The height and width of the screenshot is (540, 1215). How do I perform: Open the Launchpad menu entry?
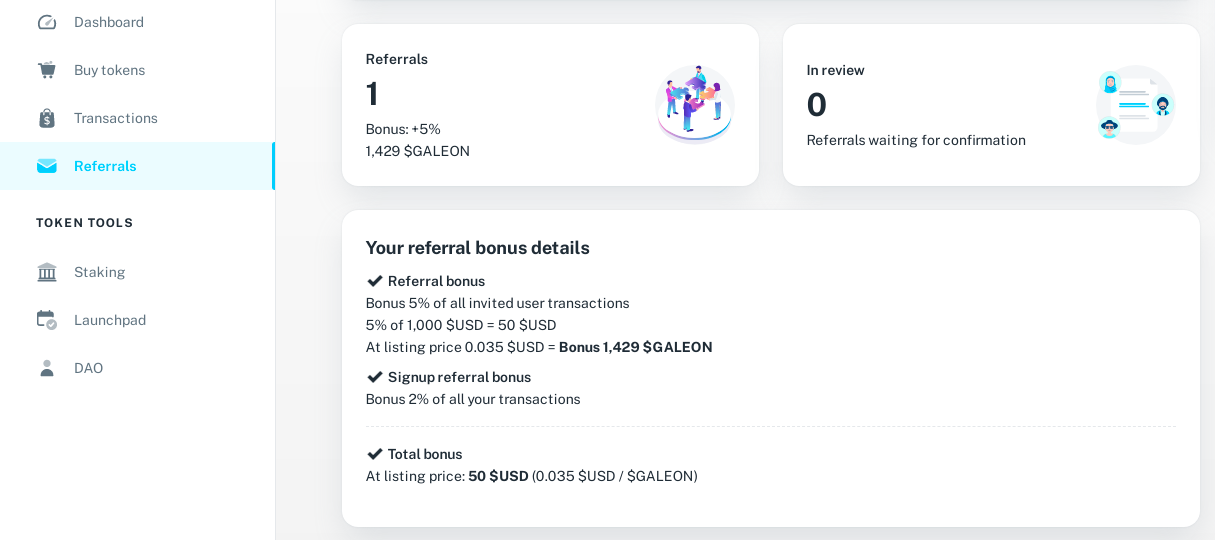110,320
